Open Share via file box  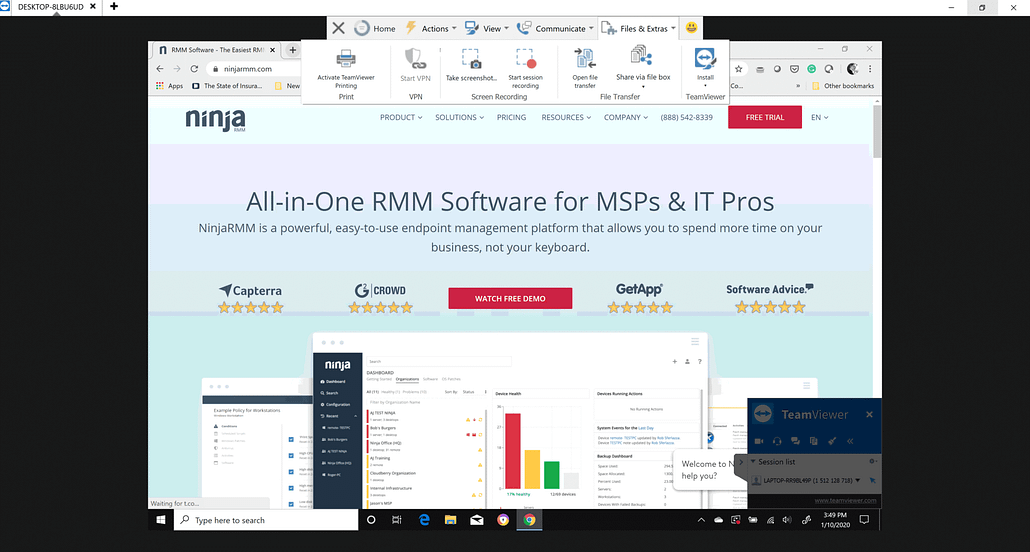(x=640, y=57)
